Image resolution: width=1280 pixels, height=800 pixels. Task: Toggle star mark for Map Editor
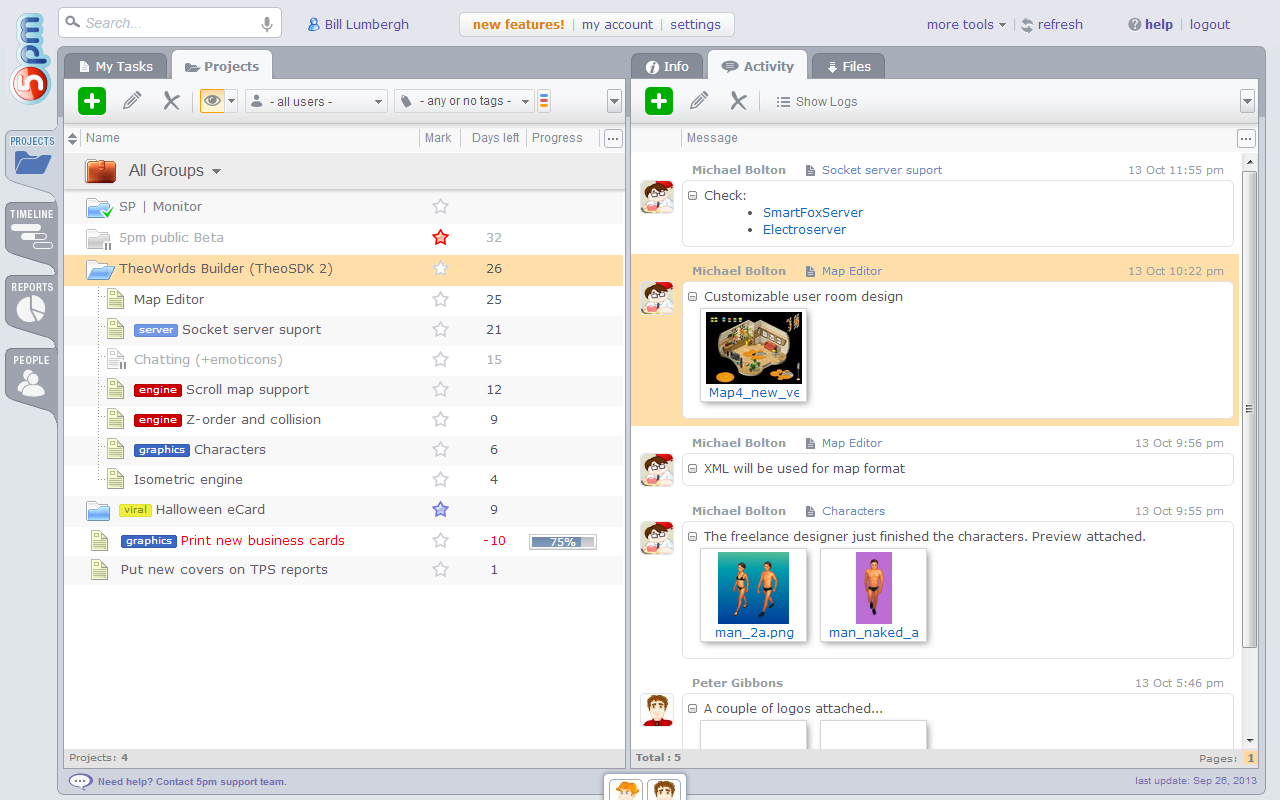click(440, 299)
